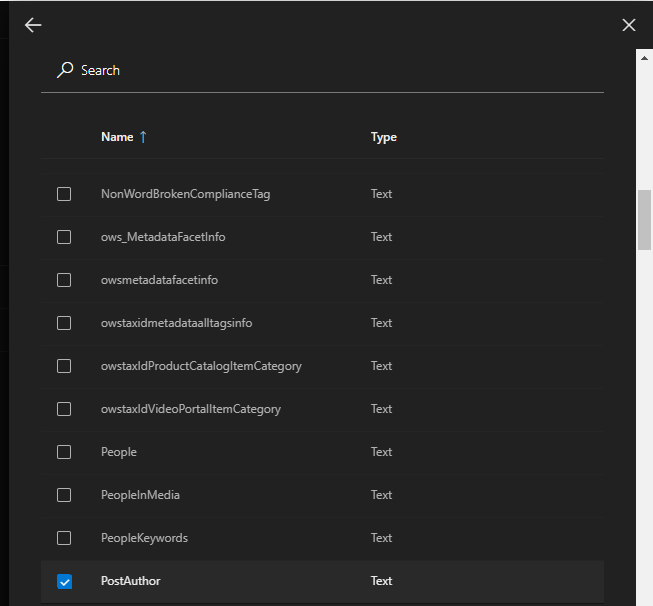Click the vertical scrollbar thumb

pos(644,218)
